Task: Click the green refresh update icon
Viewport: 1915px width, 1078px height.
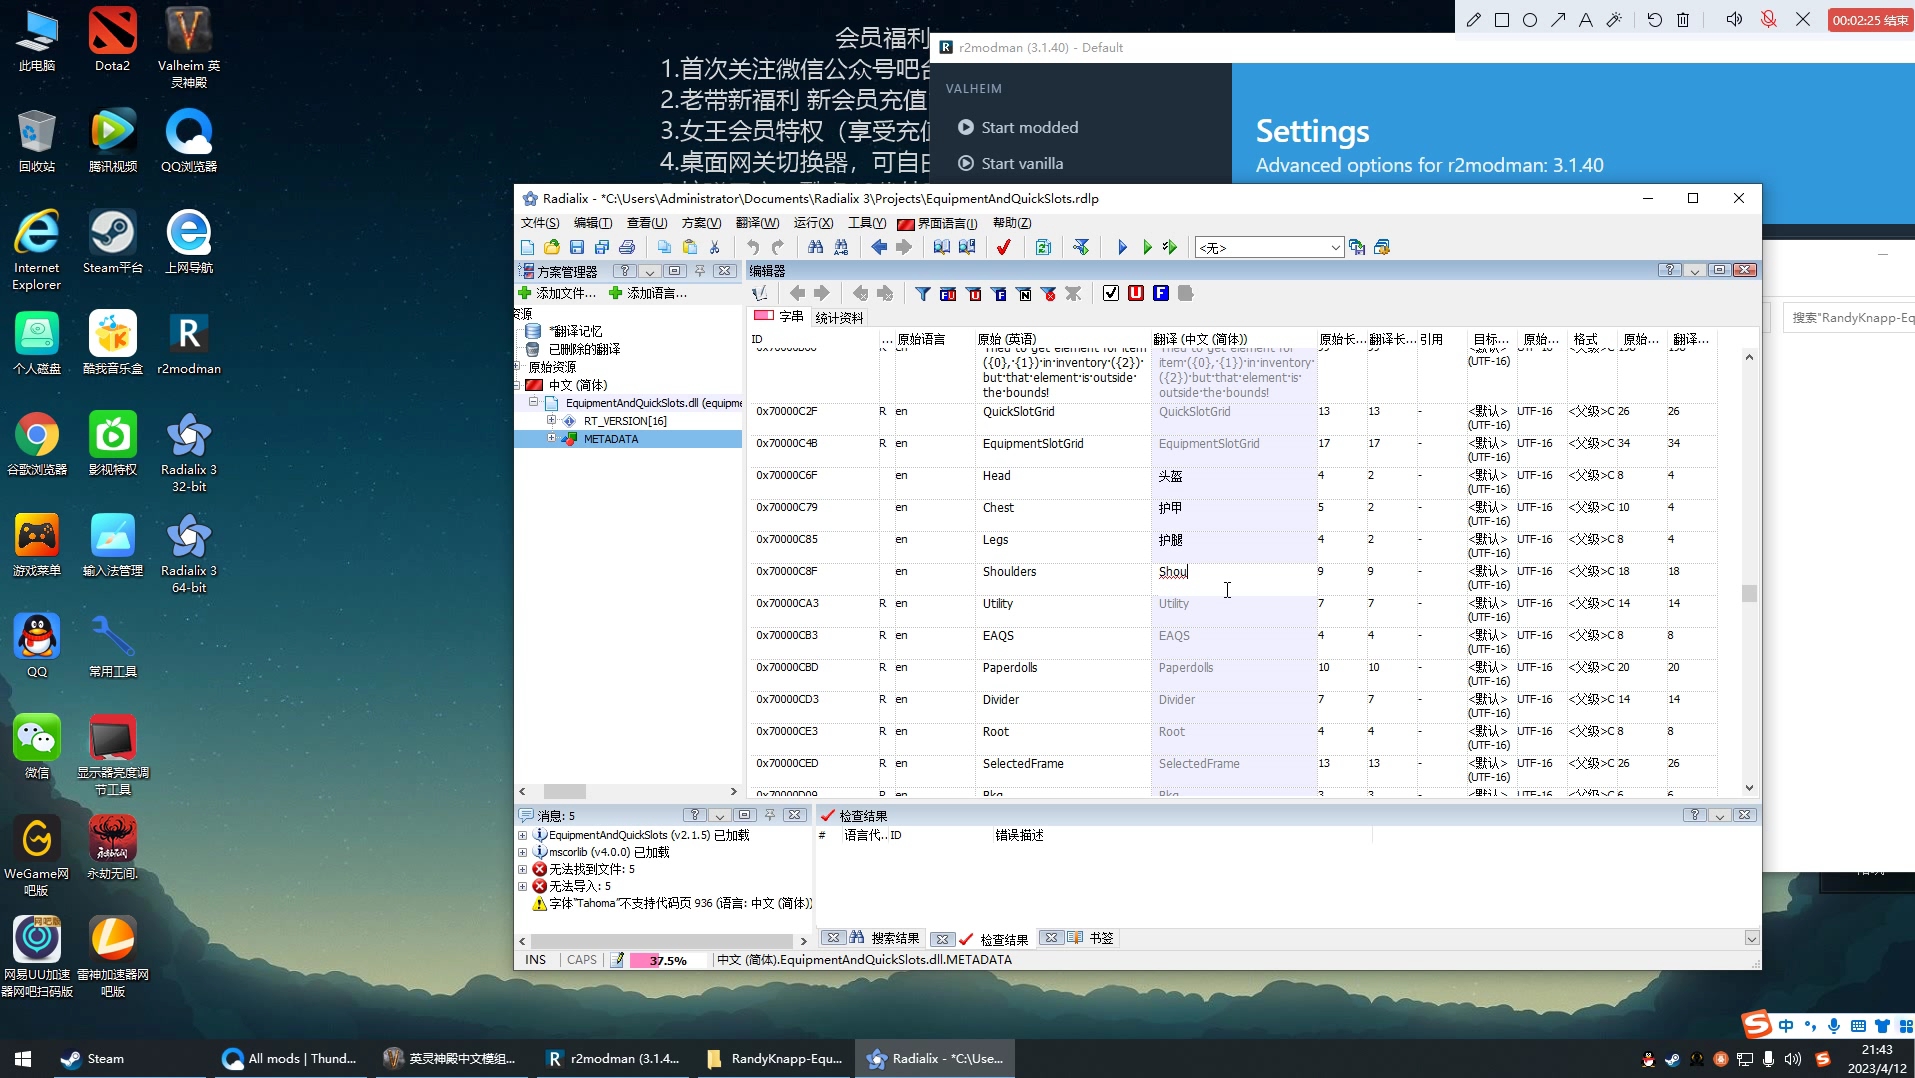Action: (1043, 247)
